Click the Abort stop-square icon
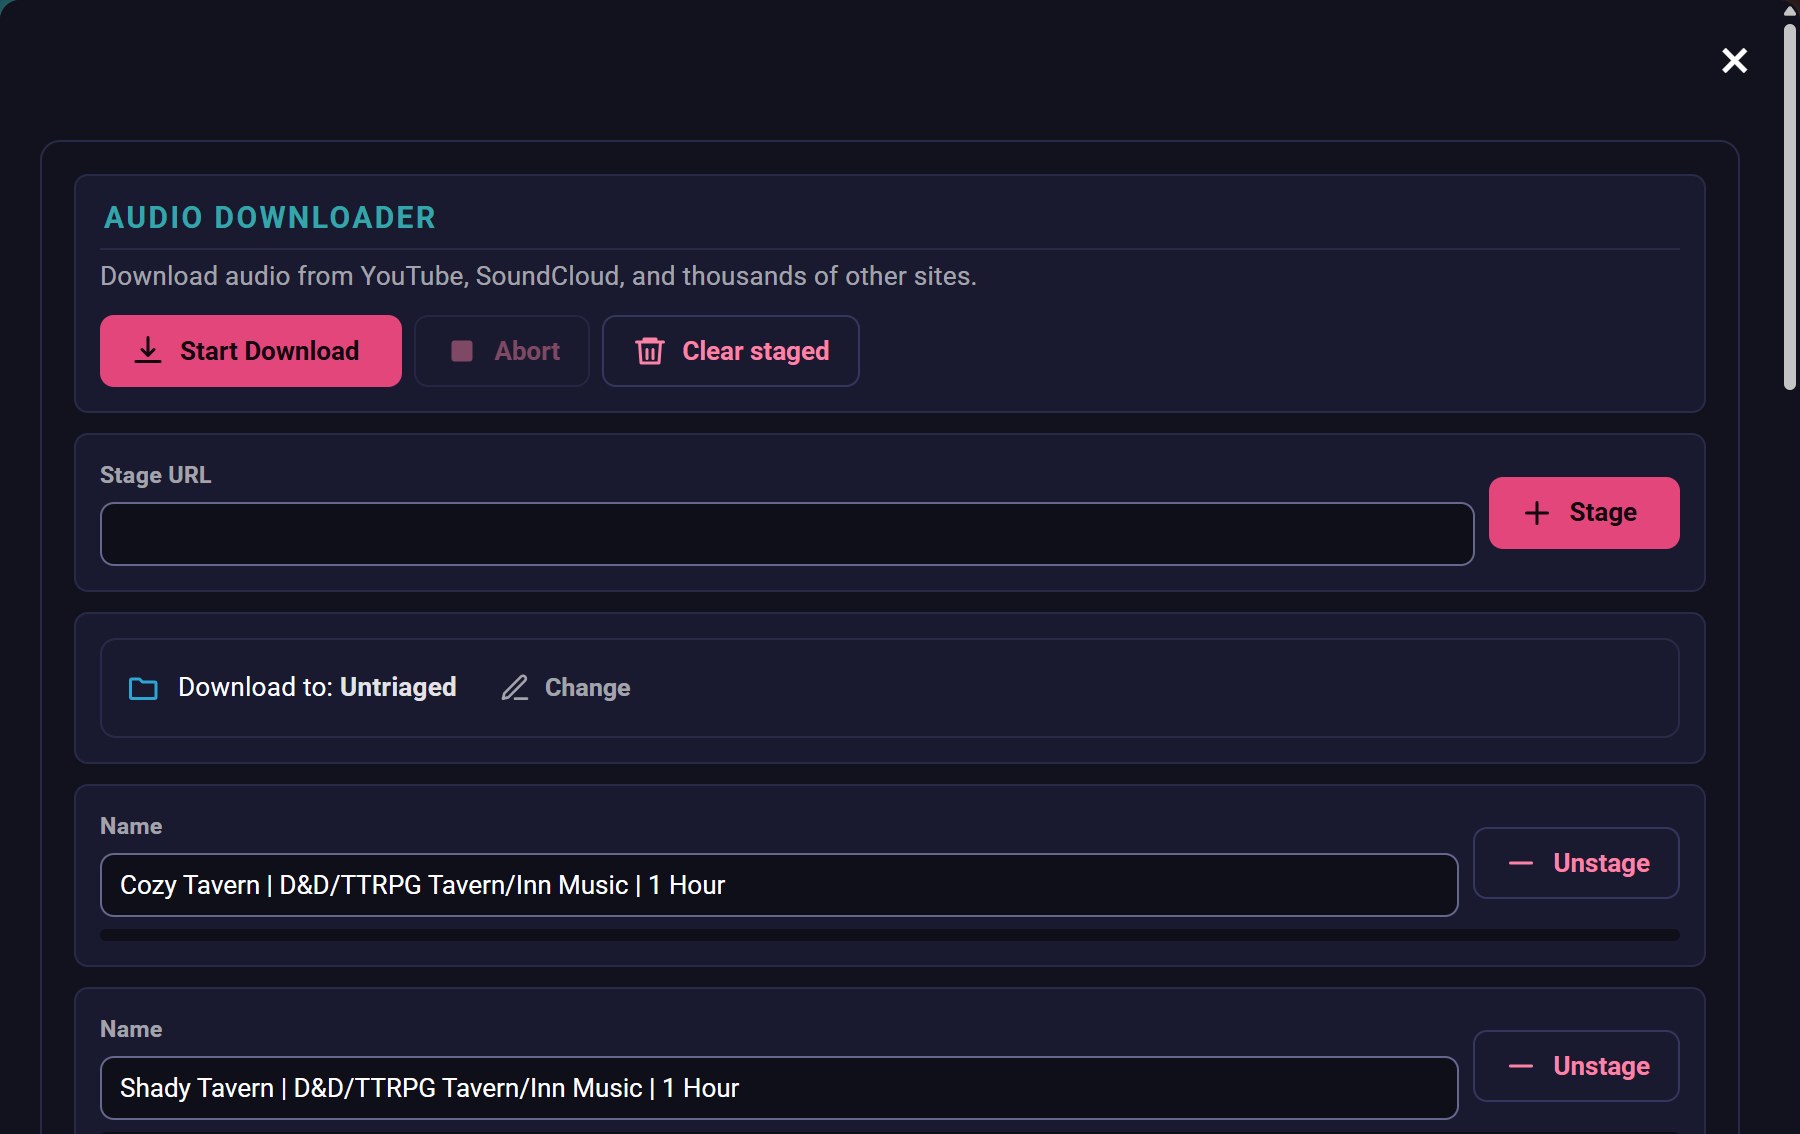 (x=462, y=351)
